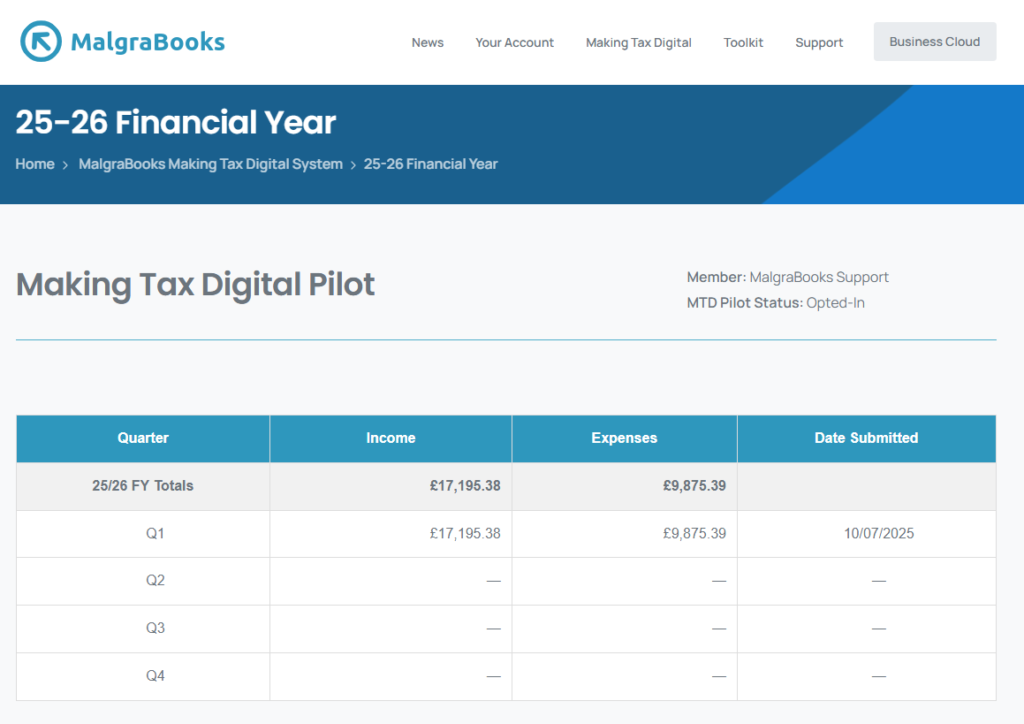The width and height of the screenshot is (1024, 724).
Task: Click the MalgraBooks wordmark text
Action: [148, 42]
